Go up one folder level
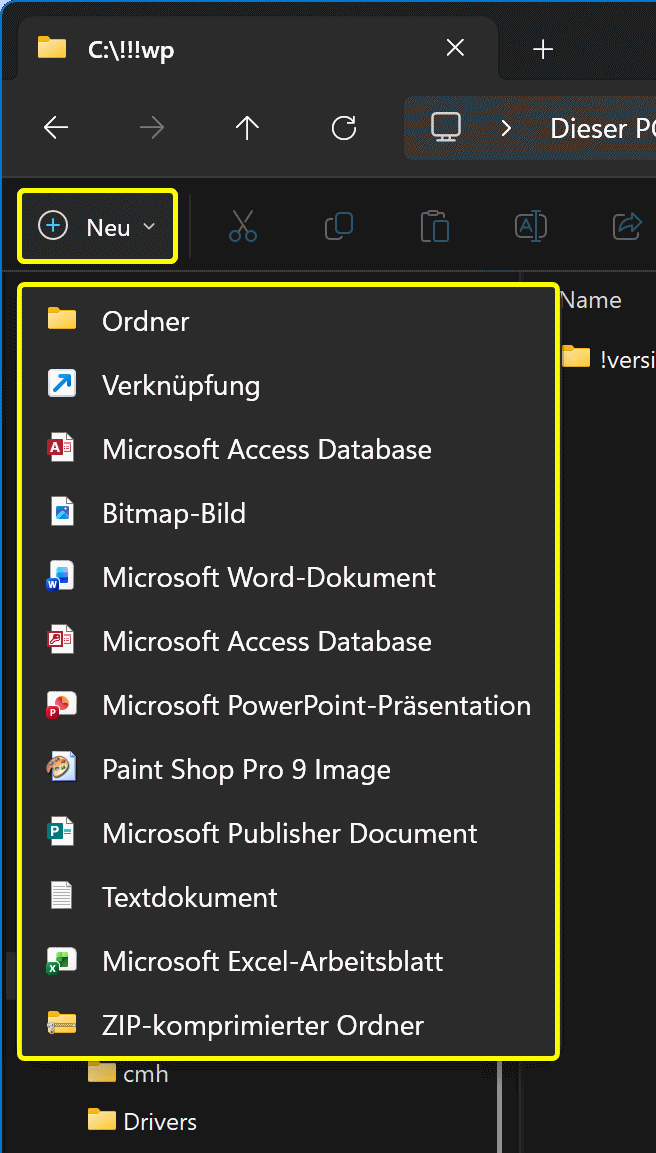 click(x=247, y=128)
